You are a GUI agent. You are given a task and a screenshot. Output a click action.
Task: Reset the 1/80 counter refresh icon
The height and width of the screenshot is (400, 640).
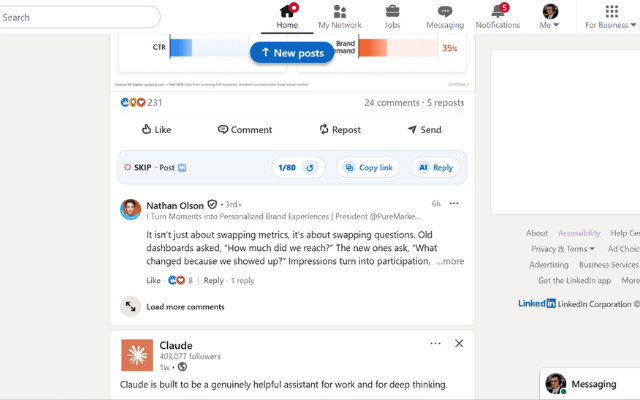coord(310,167)
